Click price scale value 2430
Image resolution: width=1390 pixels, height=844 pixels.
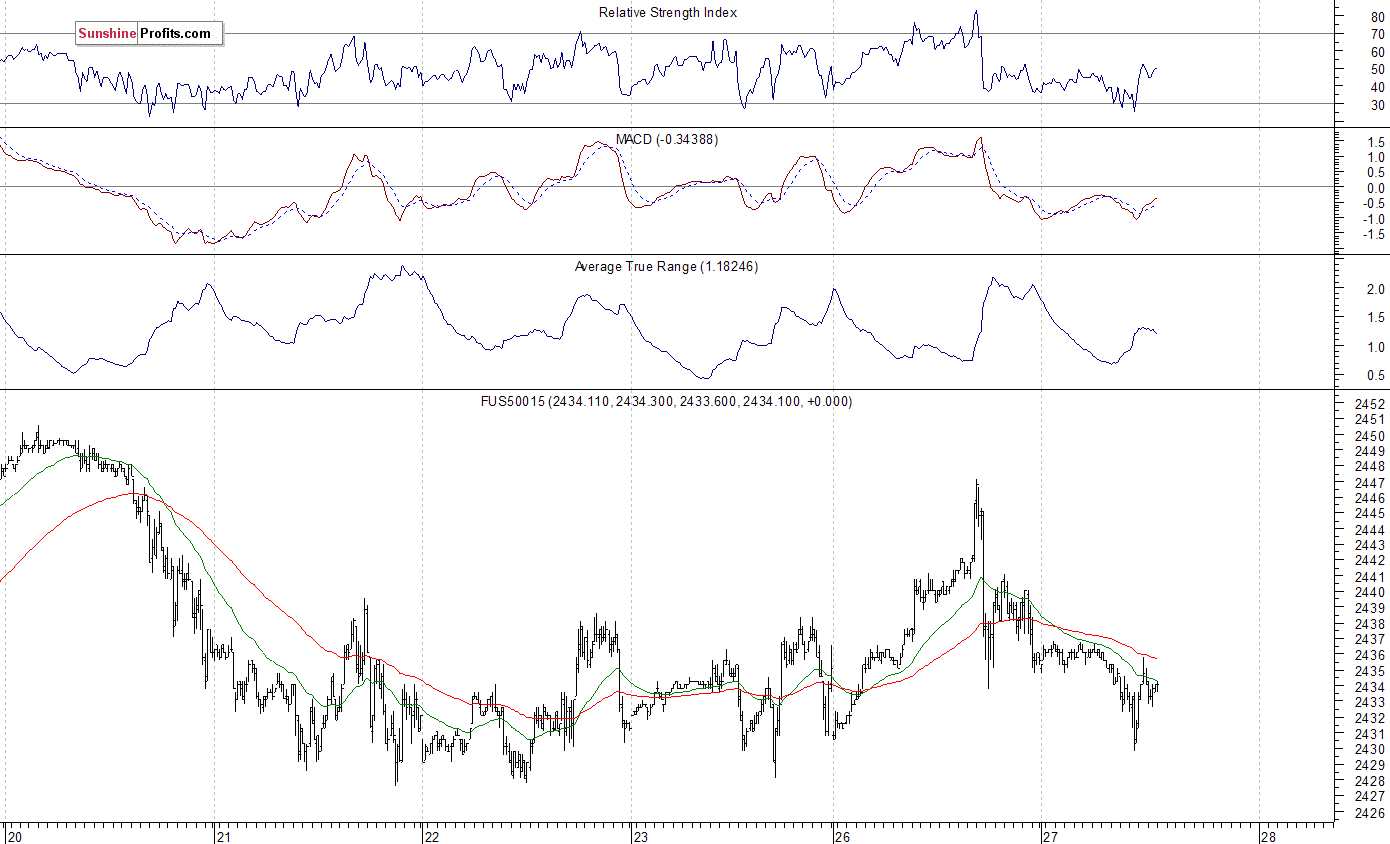tap(1371, 750)
